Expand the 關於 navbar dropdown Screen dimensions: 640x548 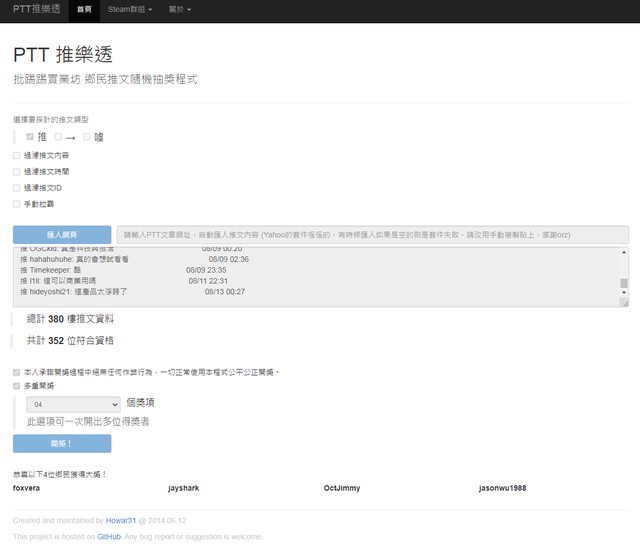pos(179,9)
